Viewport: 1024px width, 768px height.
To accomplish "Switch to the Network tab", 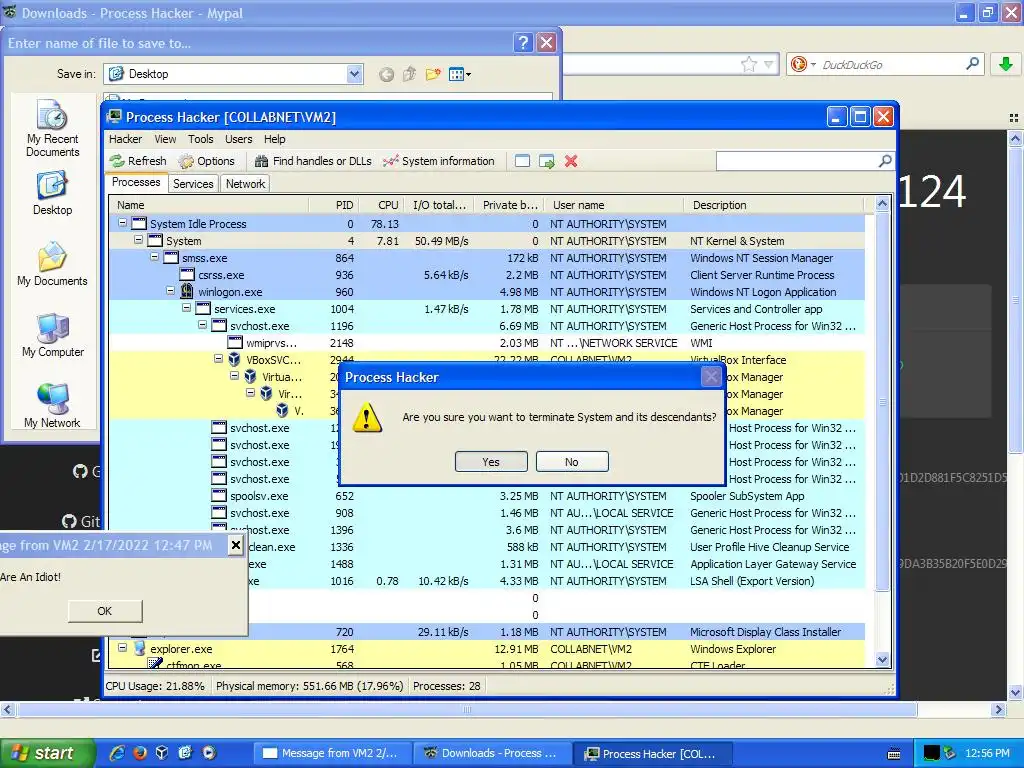I will coord(245,184).
